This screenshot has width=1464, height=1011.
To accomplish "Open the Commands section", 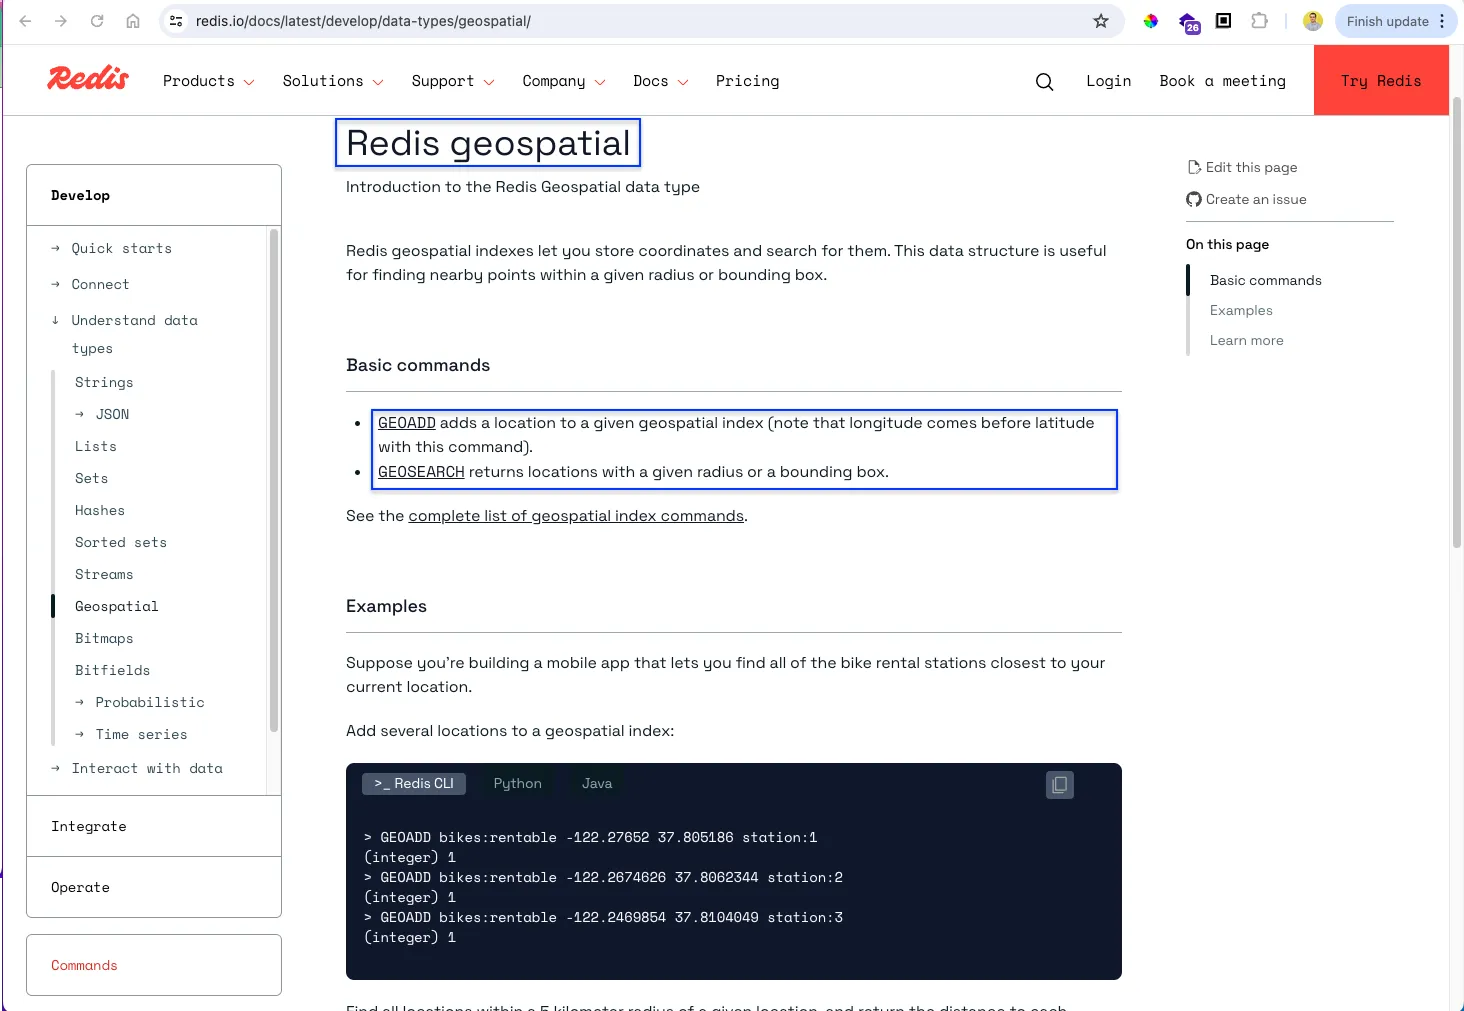I will (84, 965).
